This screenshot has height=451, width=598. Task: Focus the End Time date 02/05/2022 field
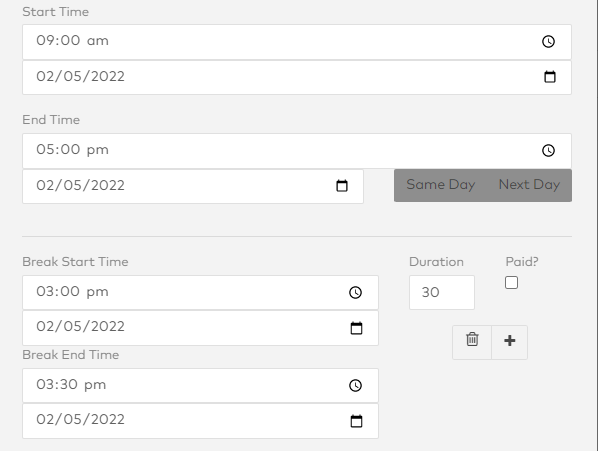click(x=193, y=186)
